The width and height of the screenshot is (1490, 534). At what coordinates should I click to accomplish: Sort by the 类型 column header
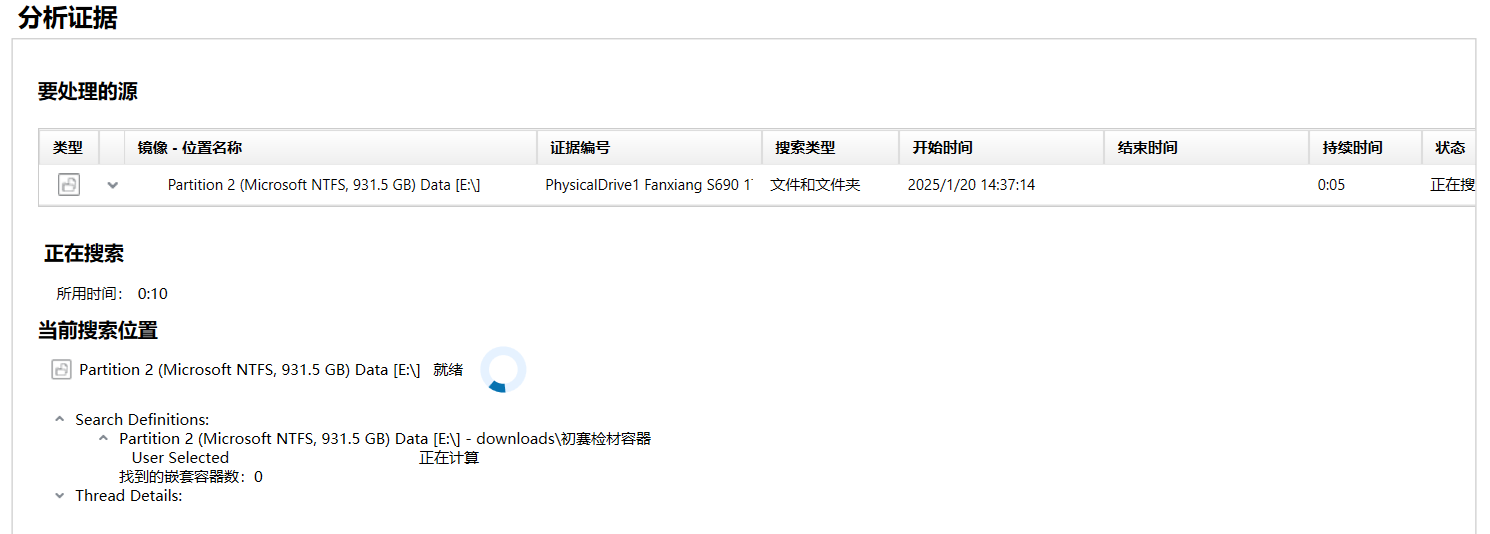68,148
